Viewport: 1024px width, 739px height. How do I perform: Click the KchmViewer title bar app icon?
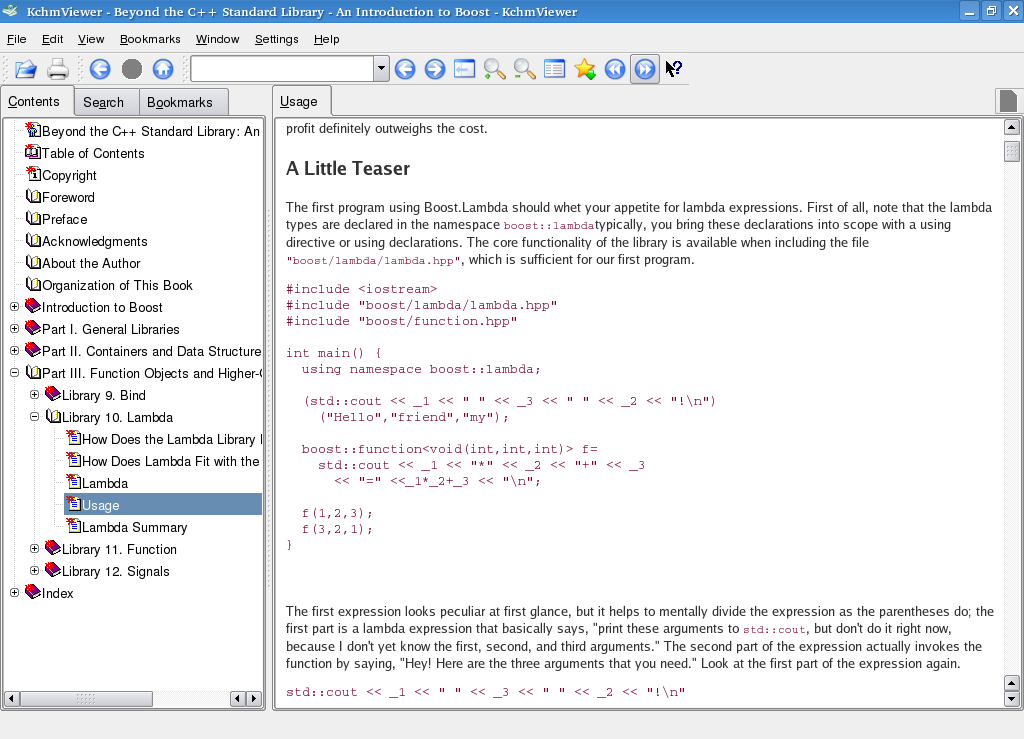[10, 11]
